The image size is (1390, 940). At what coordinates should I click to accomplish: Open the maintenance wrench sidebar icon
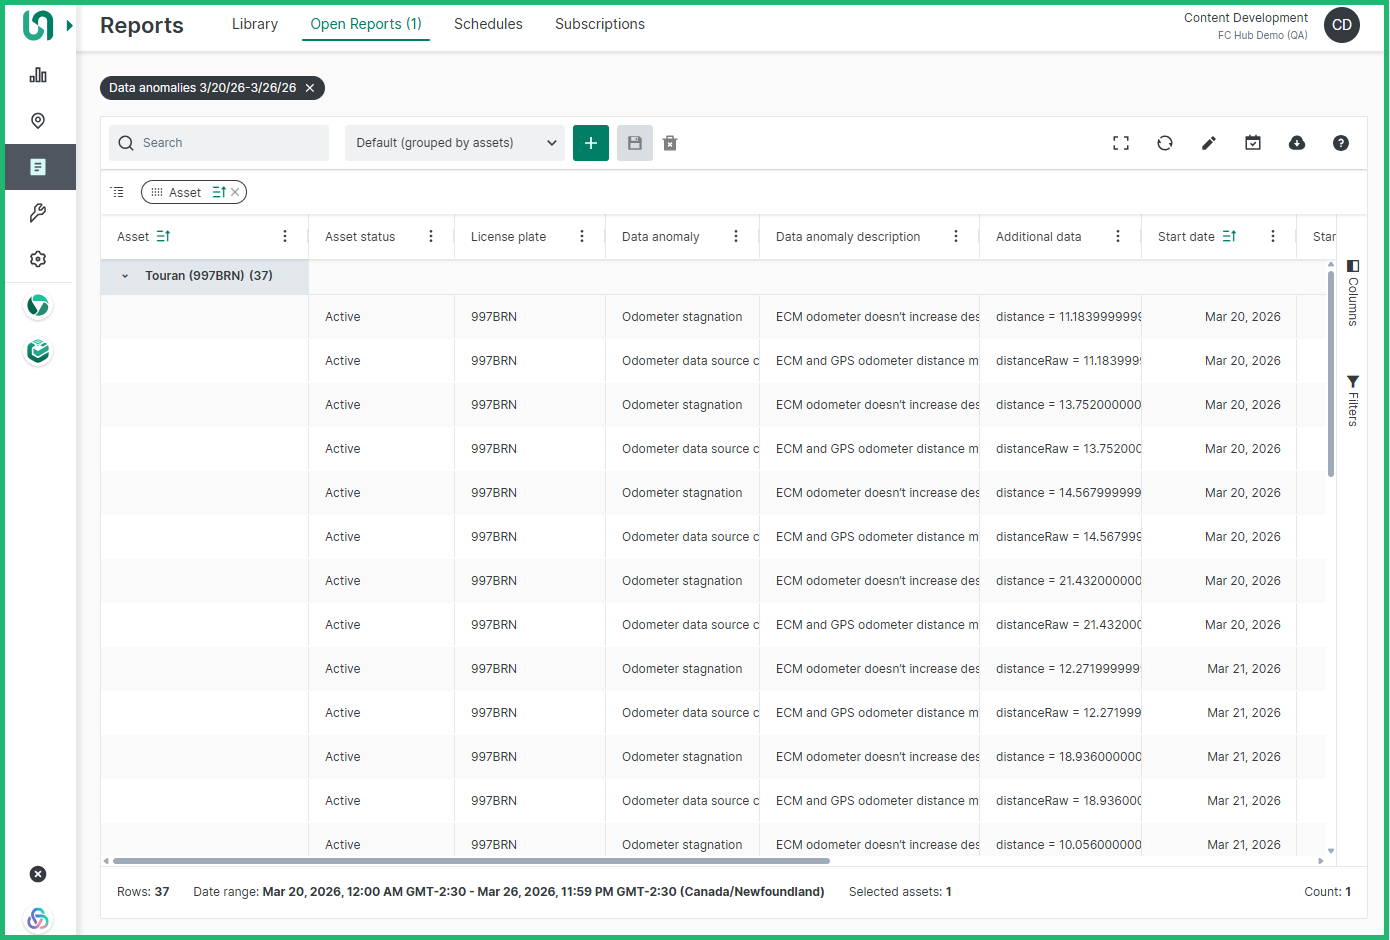tap(38, 213)
